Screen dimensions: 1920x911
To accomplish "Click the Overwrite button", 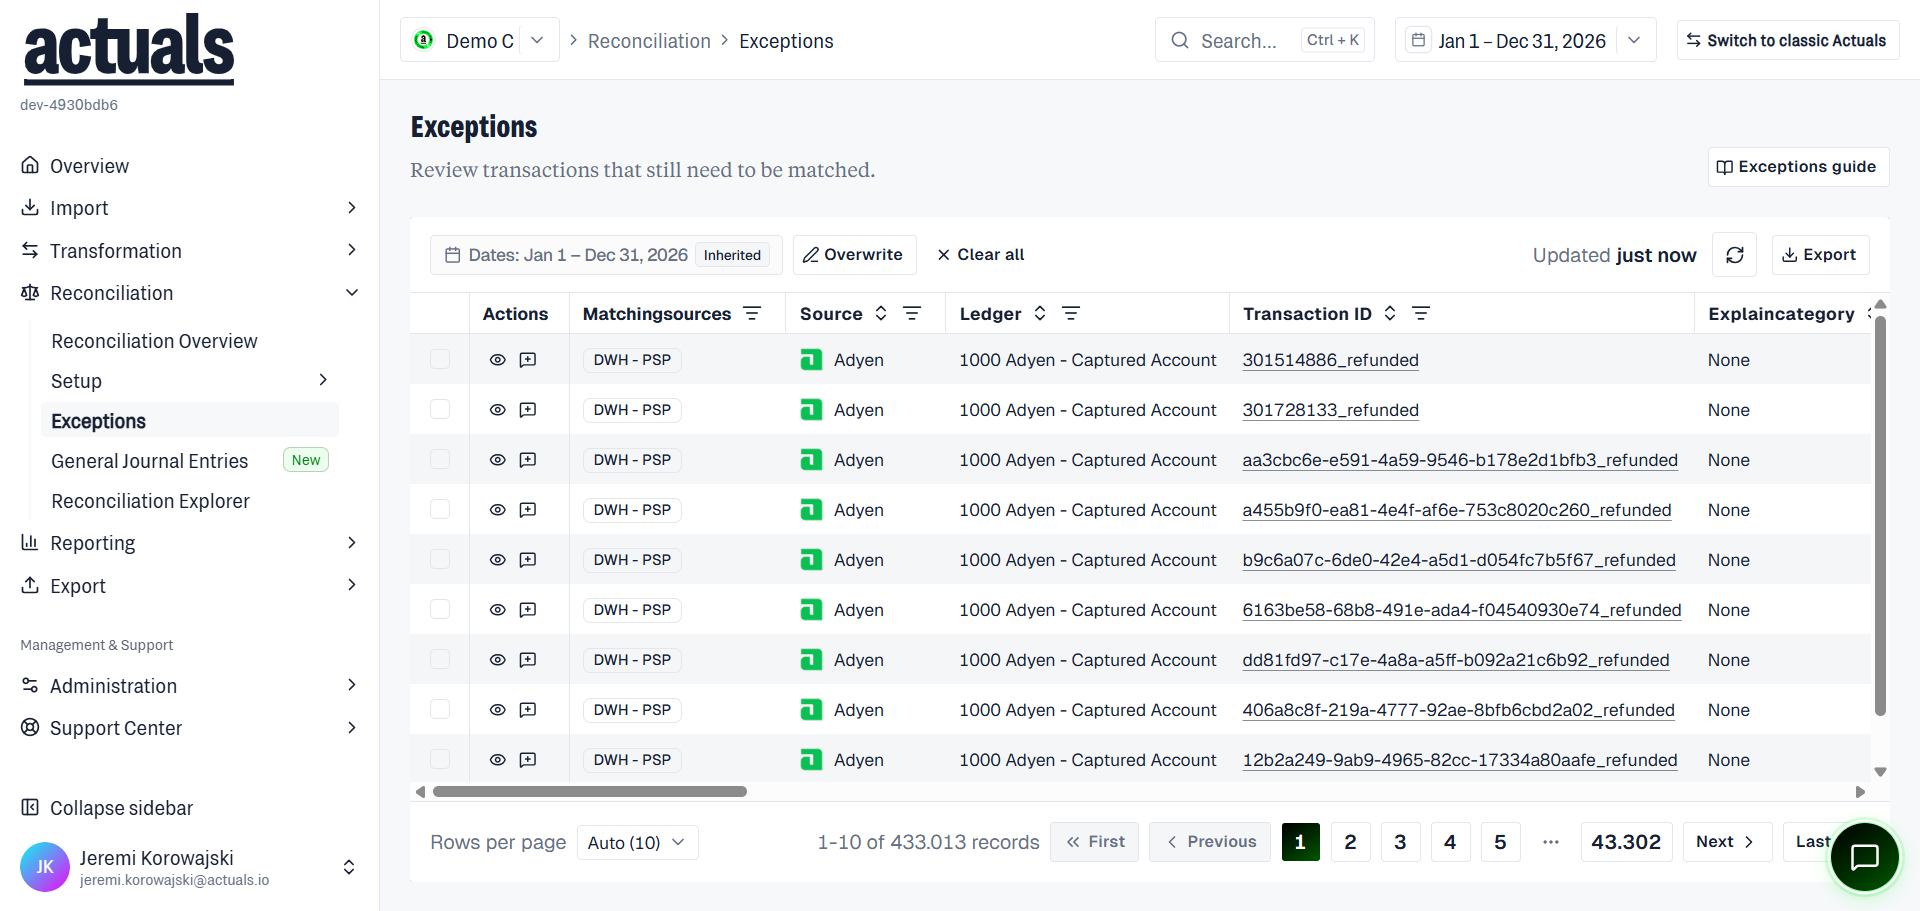I will (854, 255).
